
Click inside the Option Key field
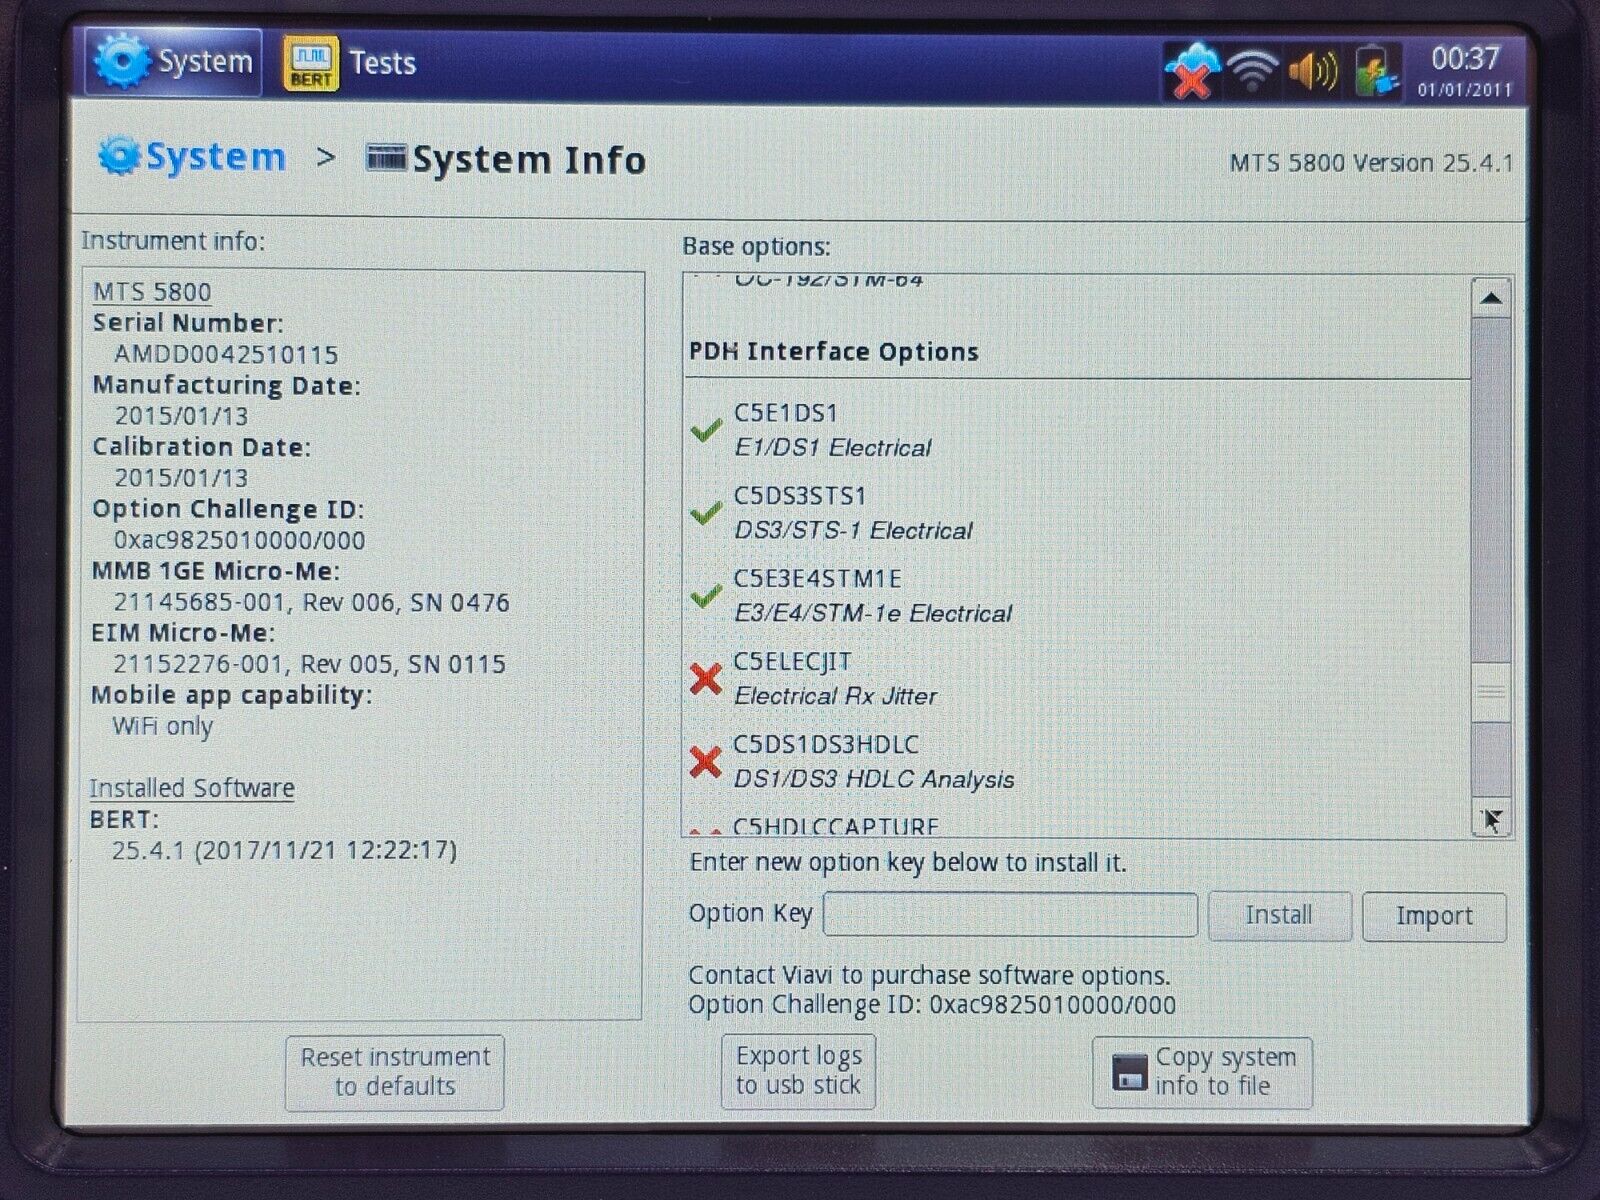1010,914
